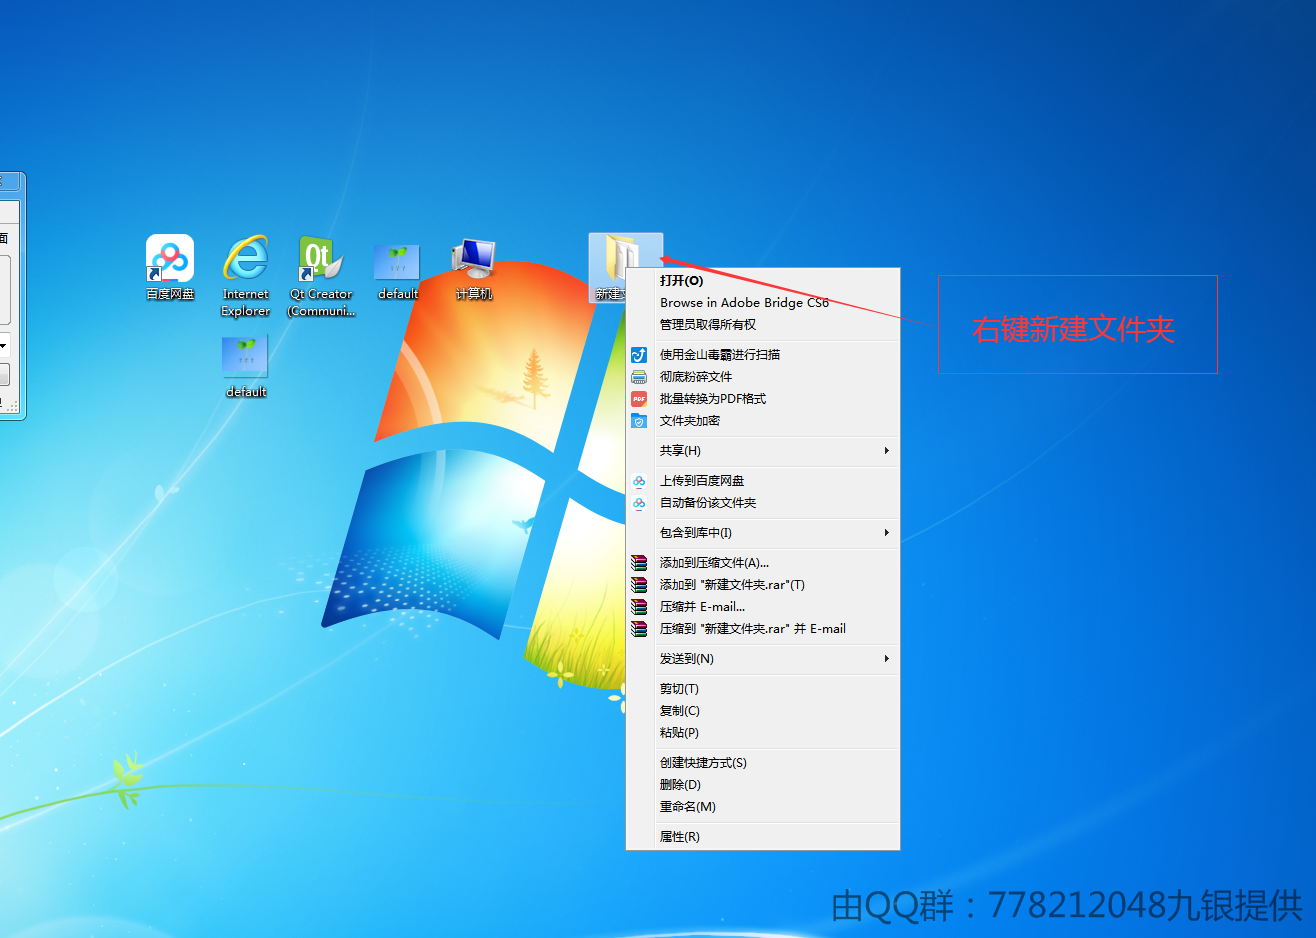Choose 创建快捷方式(S) from the menu

tap(763, 763)
